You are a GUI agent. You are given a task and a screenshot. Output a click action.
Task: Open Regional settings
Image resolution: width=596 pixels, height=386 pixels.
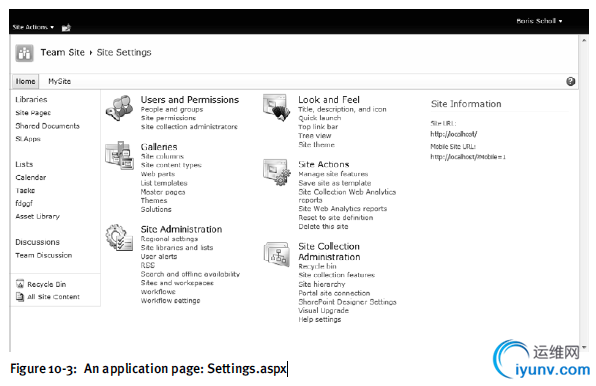169,239
